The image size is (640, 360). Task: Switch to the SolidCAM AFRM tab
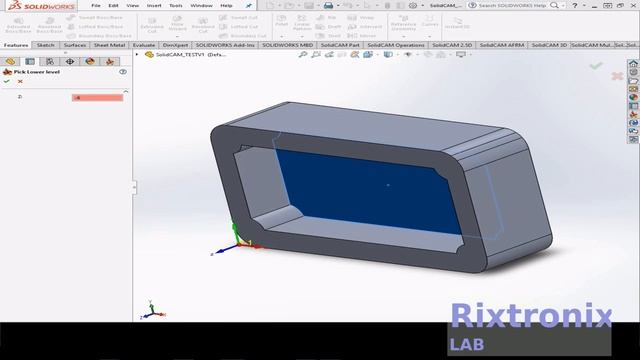502,45
